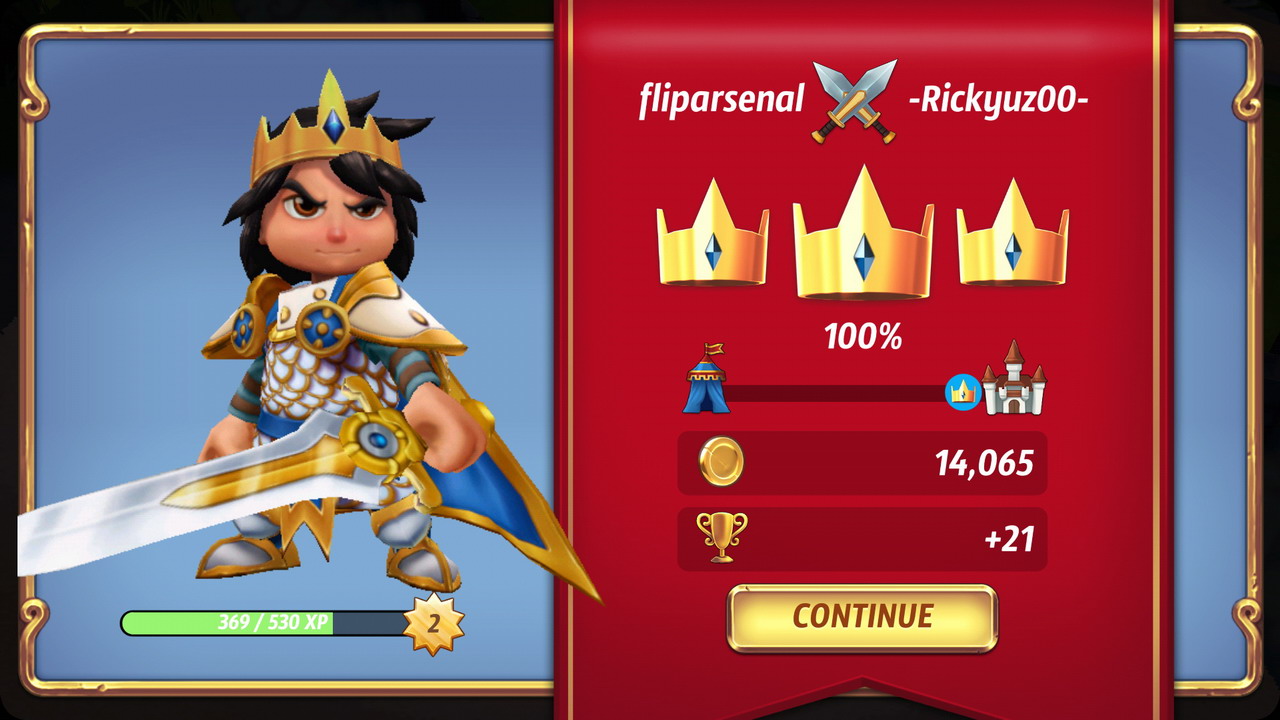1280x720 pixels.
Task: Click the +21 trophies row
Action: click(x=862, y=539)
